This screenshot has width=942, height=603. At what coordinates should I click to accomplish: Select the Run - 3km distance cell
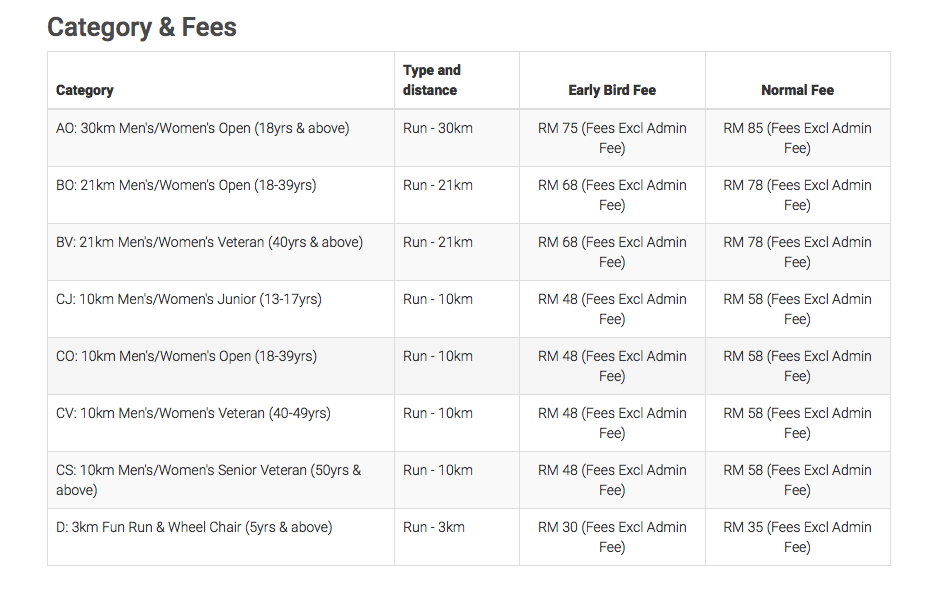pos(434,527)
